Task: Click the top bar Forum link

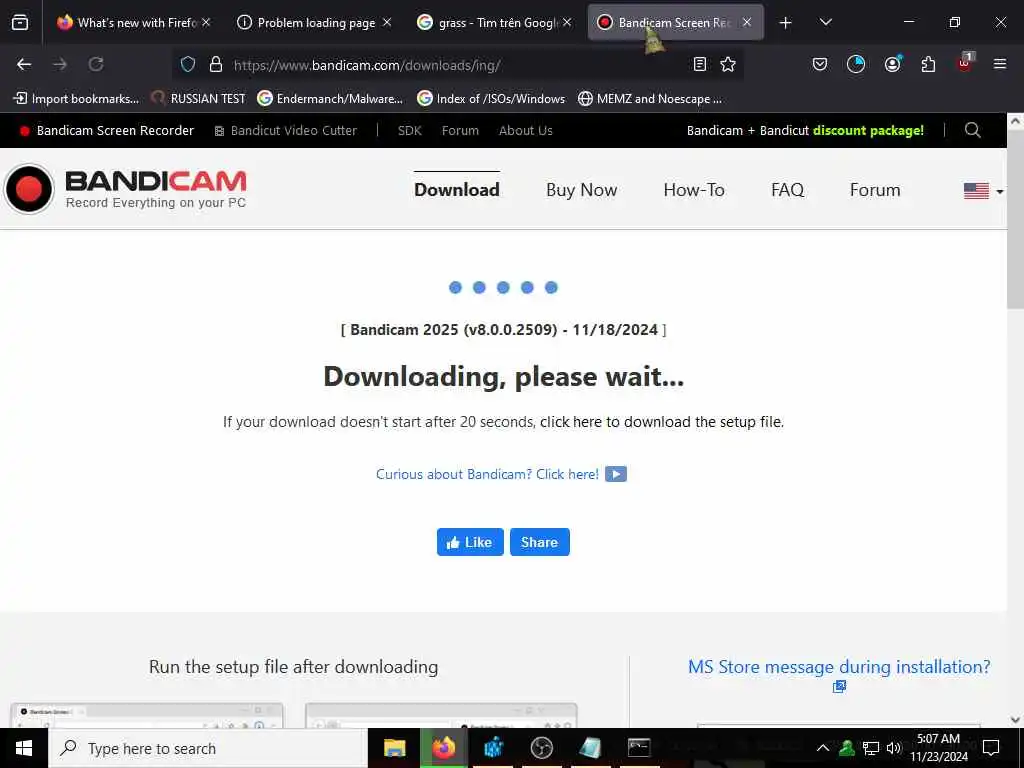Action: (460, 131)
